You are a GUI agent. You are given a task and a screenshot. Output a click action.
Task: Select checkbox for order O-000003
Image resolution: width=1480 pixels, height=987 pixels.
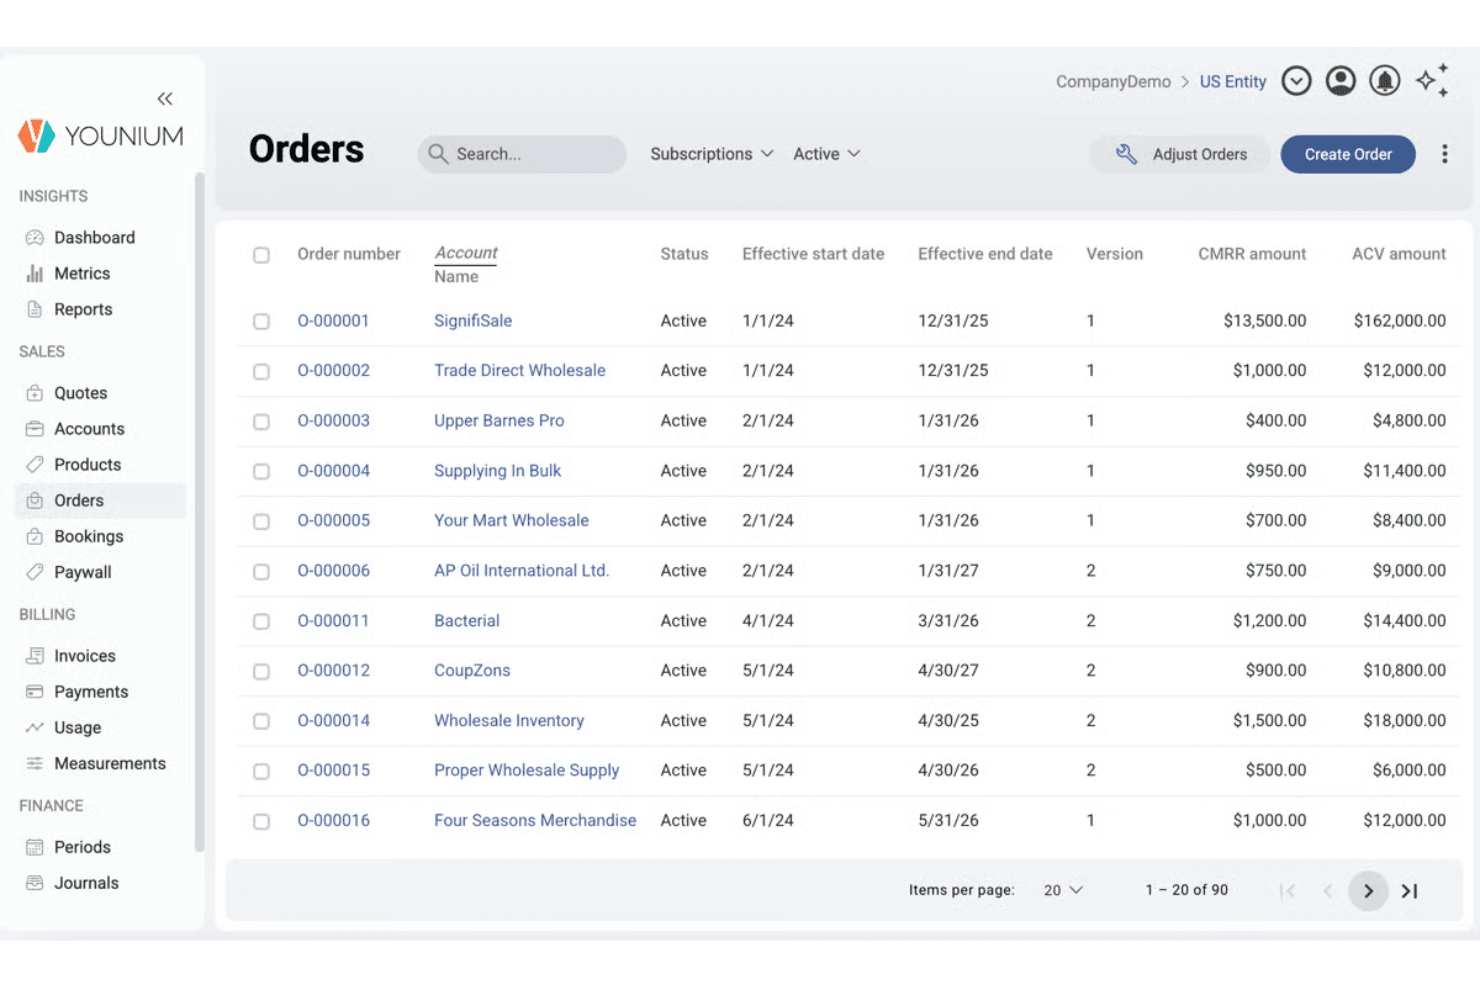261,421
